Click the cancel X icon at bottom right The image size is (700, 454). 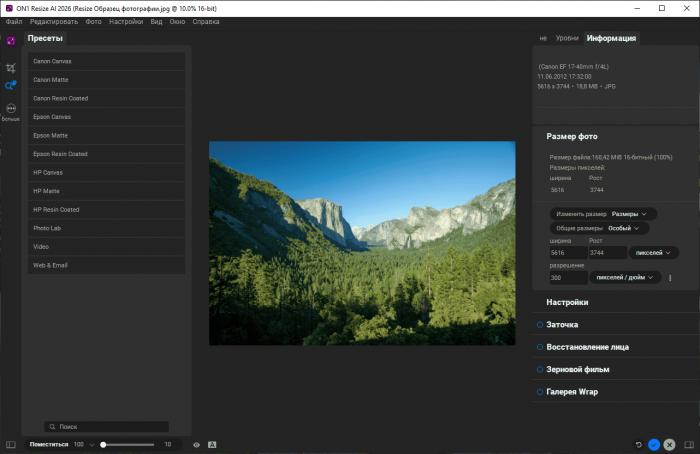(669, 444)
